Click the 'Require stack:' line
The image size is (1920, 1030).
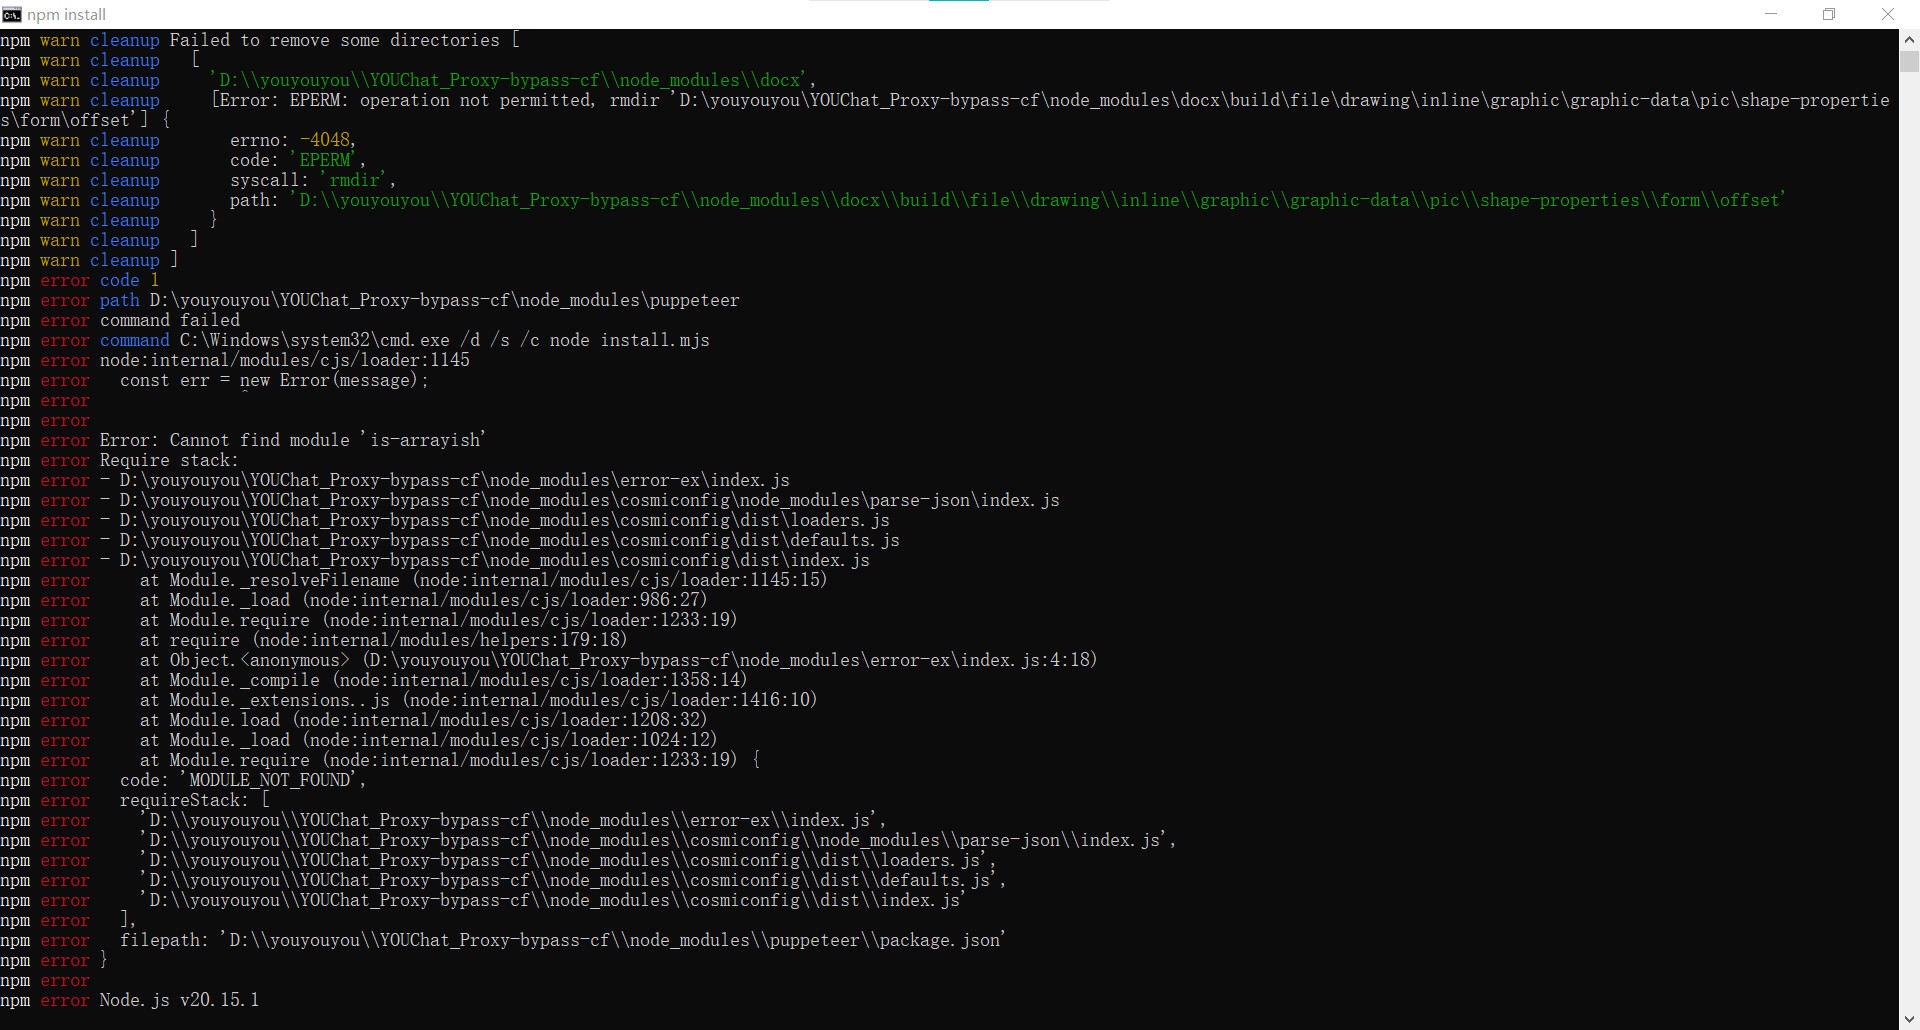[x=169, y=460]
